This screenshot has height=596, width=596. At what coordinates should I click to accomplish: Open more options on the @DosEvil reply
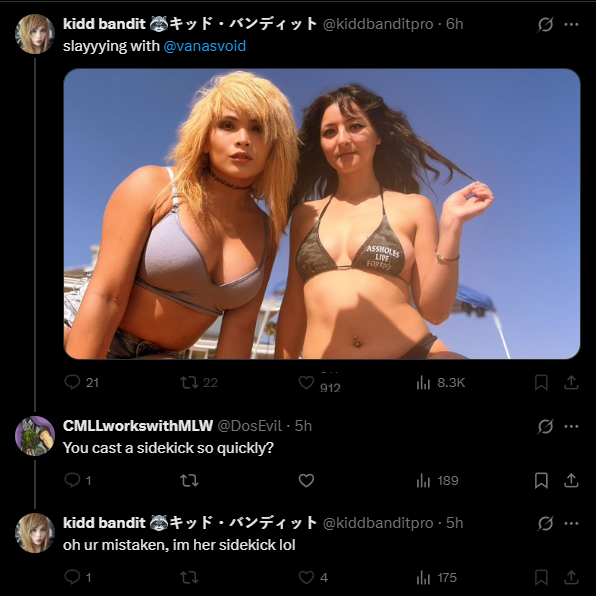point(571,426)
